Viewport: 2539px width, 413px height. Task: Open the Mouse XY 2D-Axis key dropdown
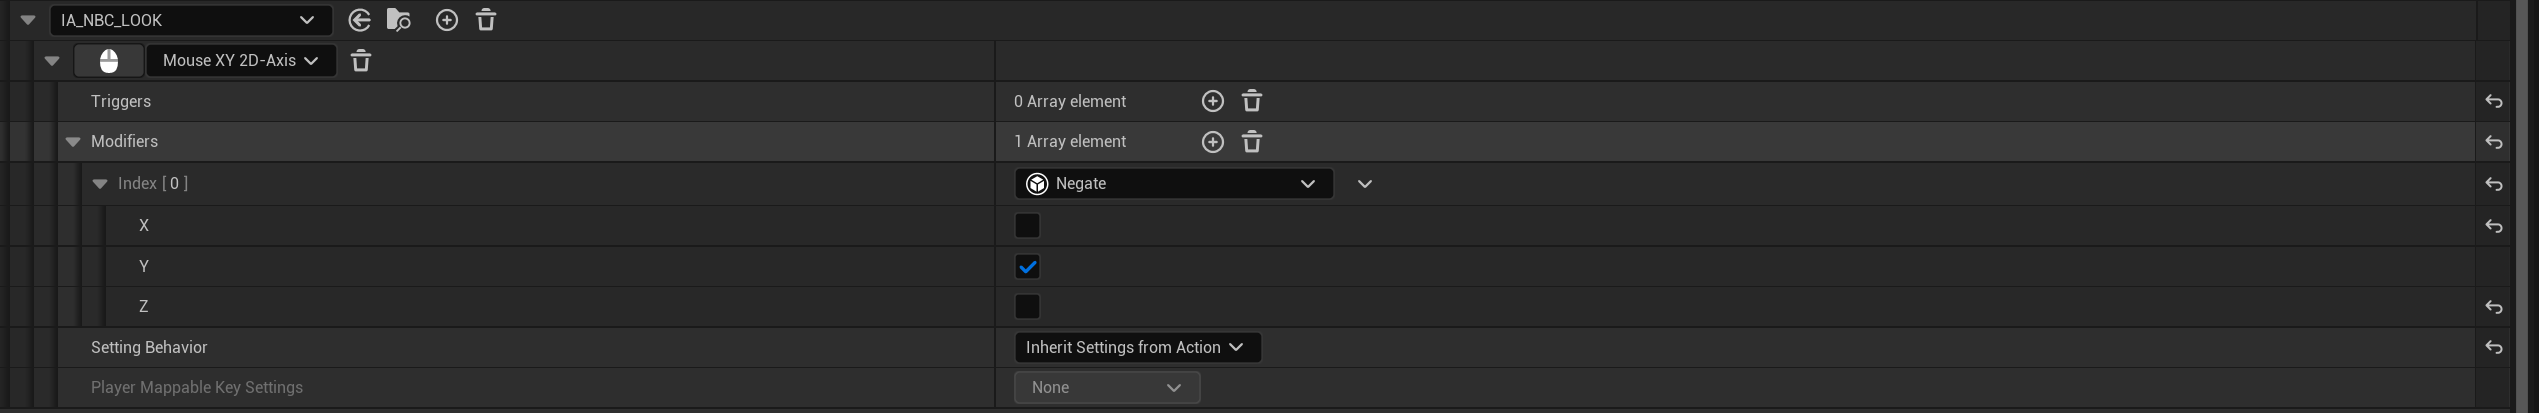241,61
